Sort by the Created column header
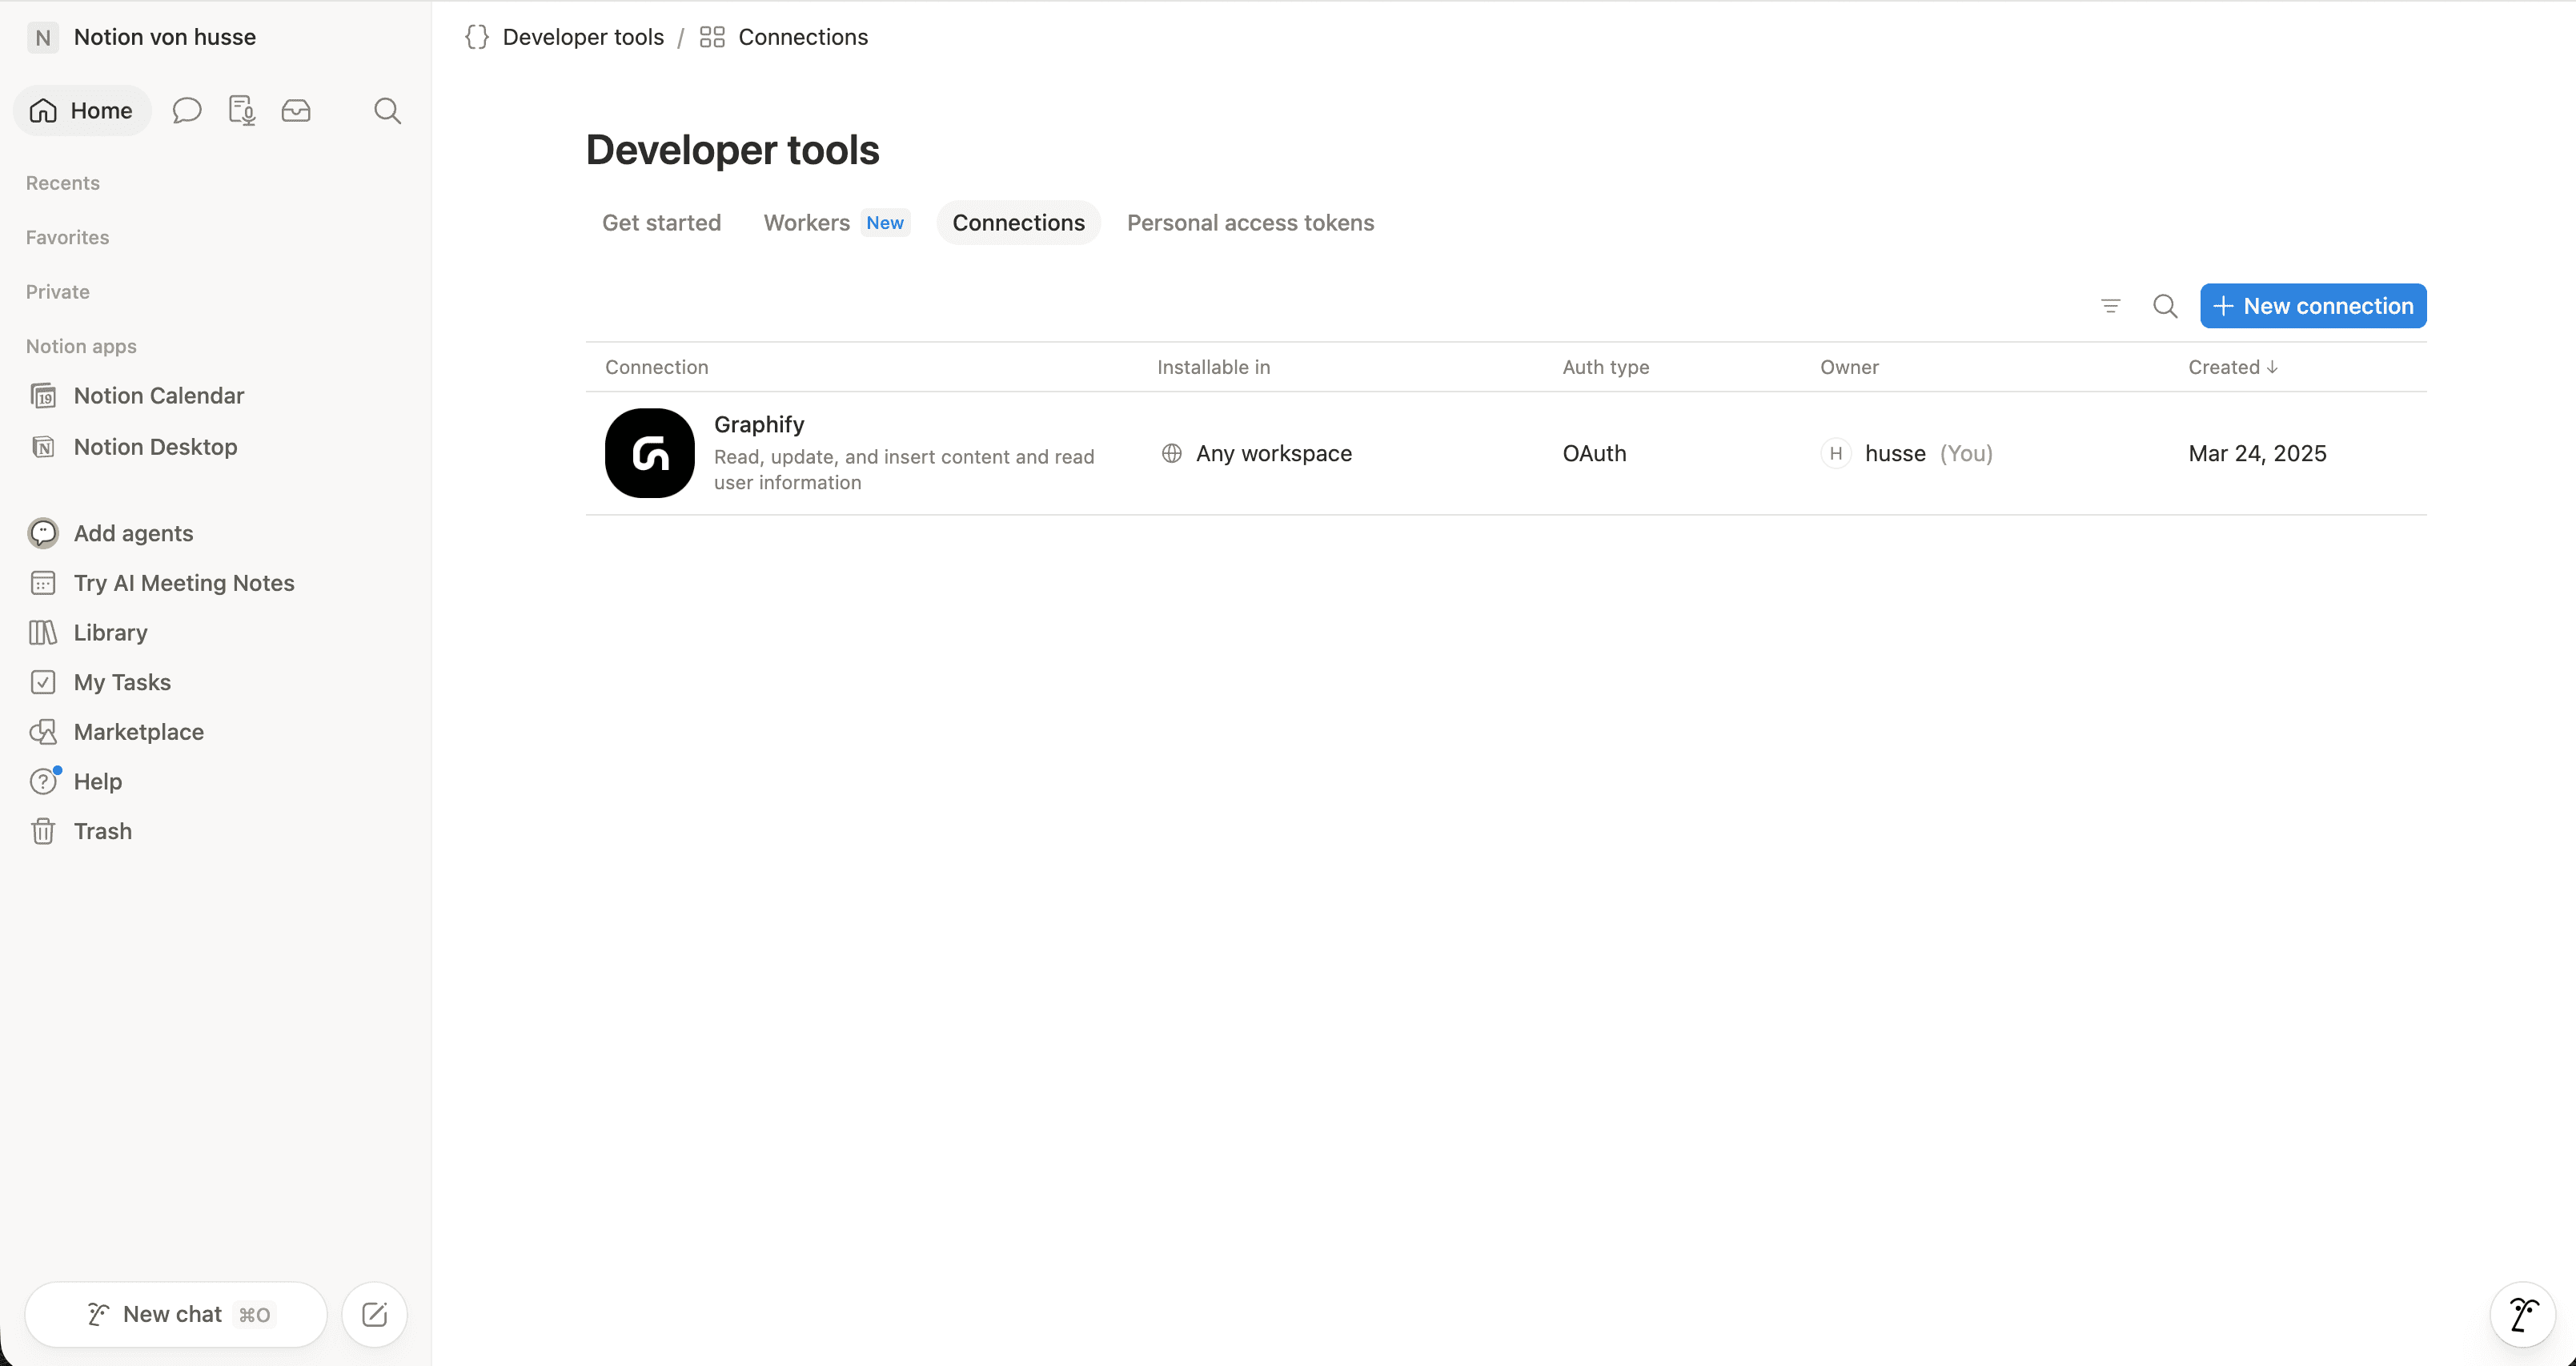Image resolution: width=2576 pixels, height=1366 pixels. point(2233,367)
